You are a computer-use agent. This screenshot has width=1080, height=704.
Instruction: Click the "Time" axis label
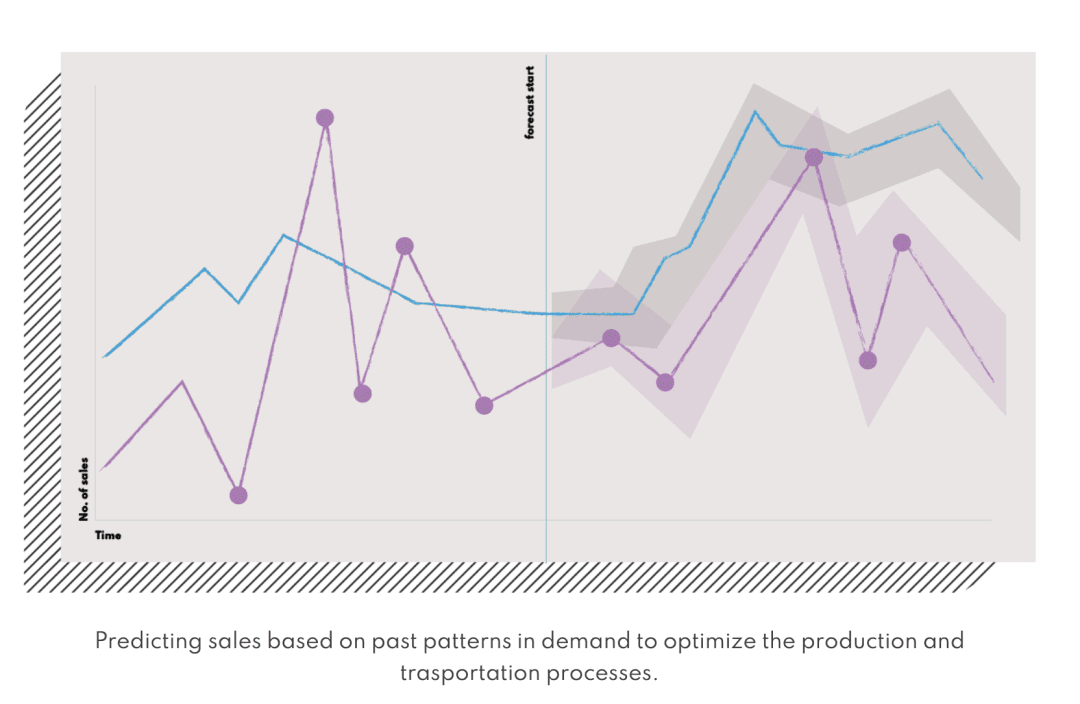pyautogui.click(x=108, y=536)
